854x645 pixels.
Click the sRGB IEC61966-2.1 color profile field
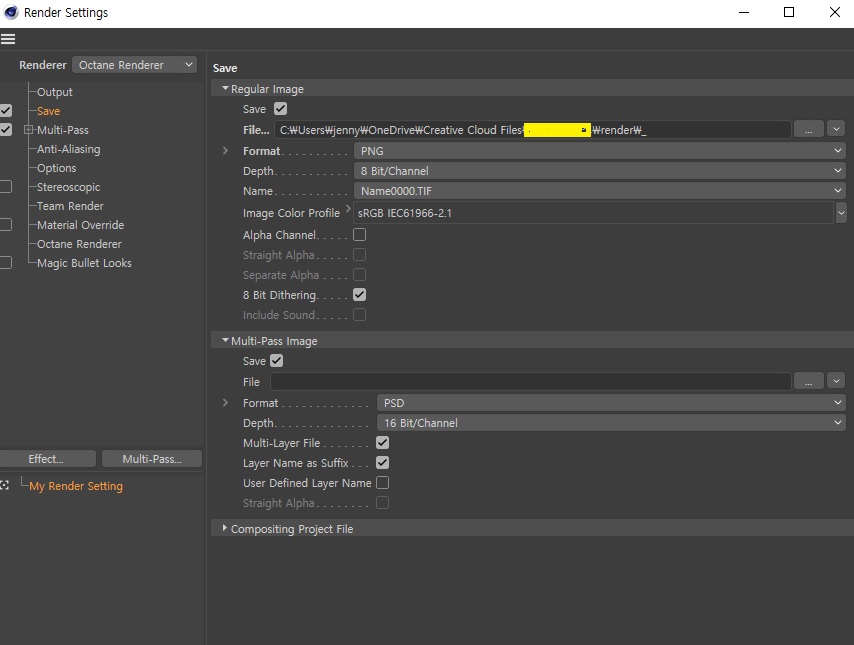pos(594,213)
